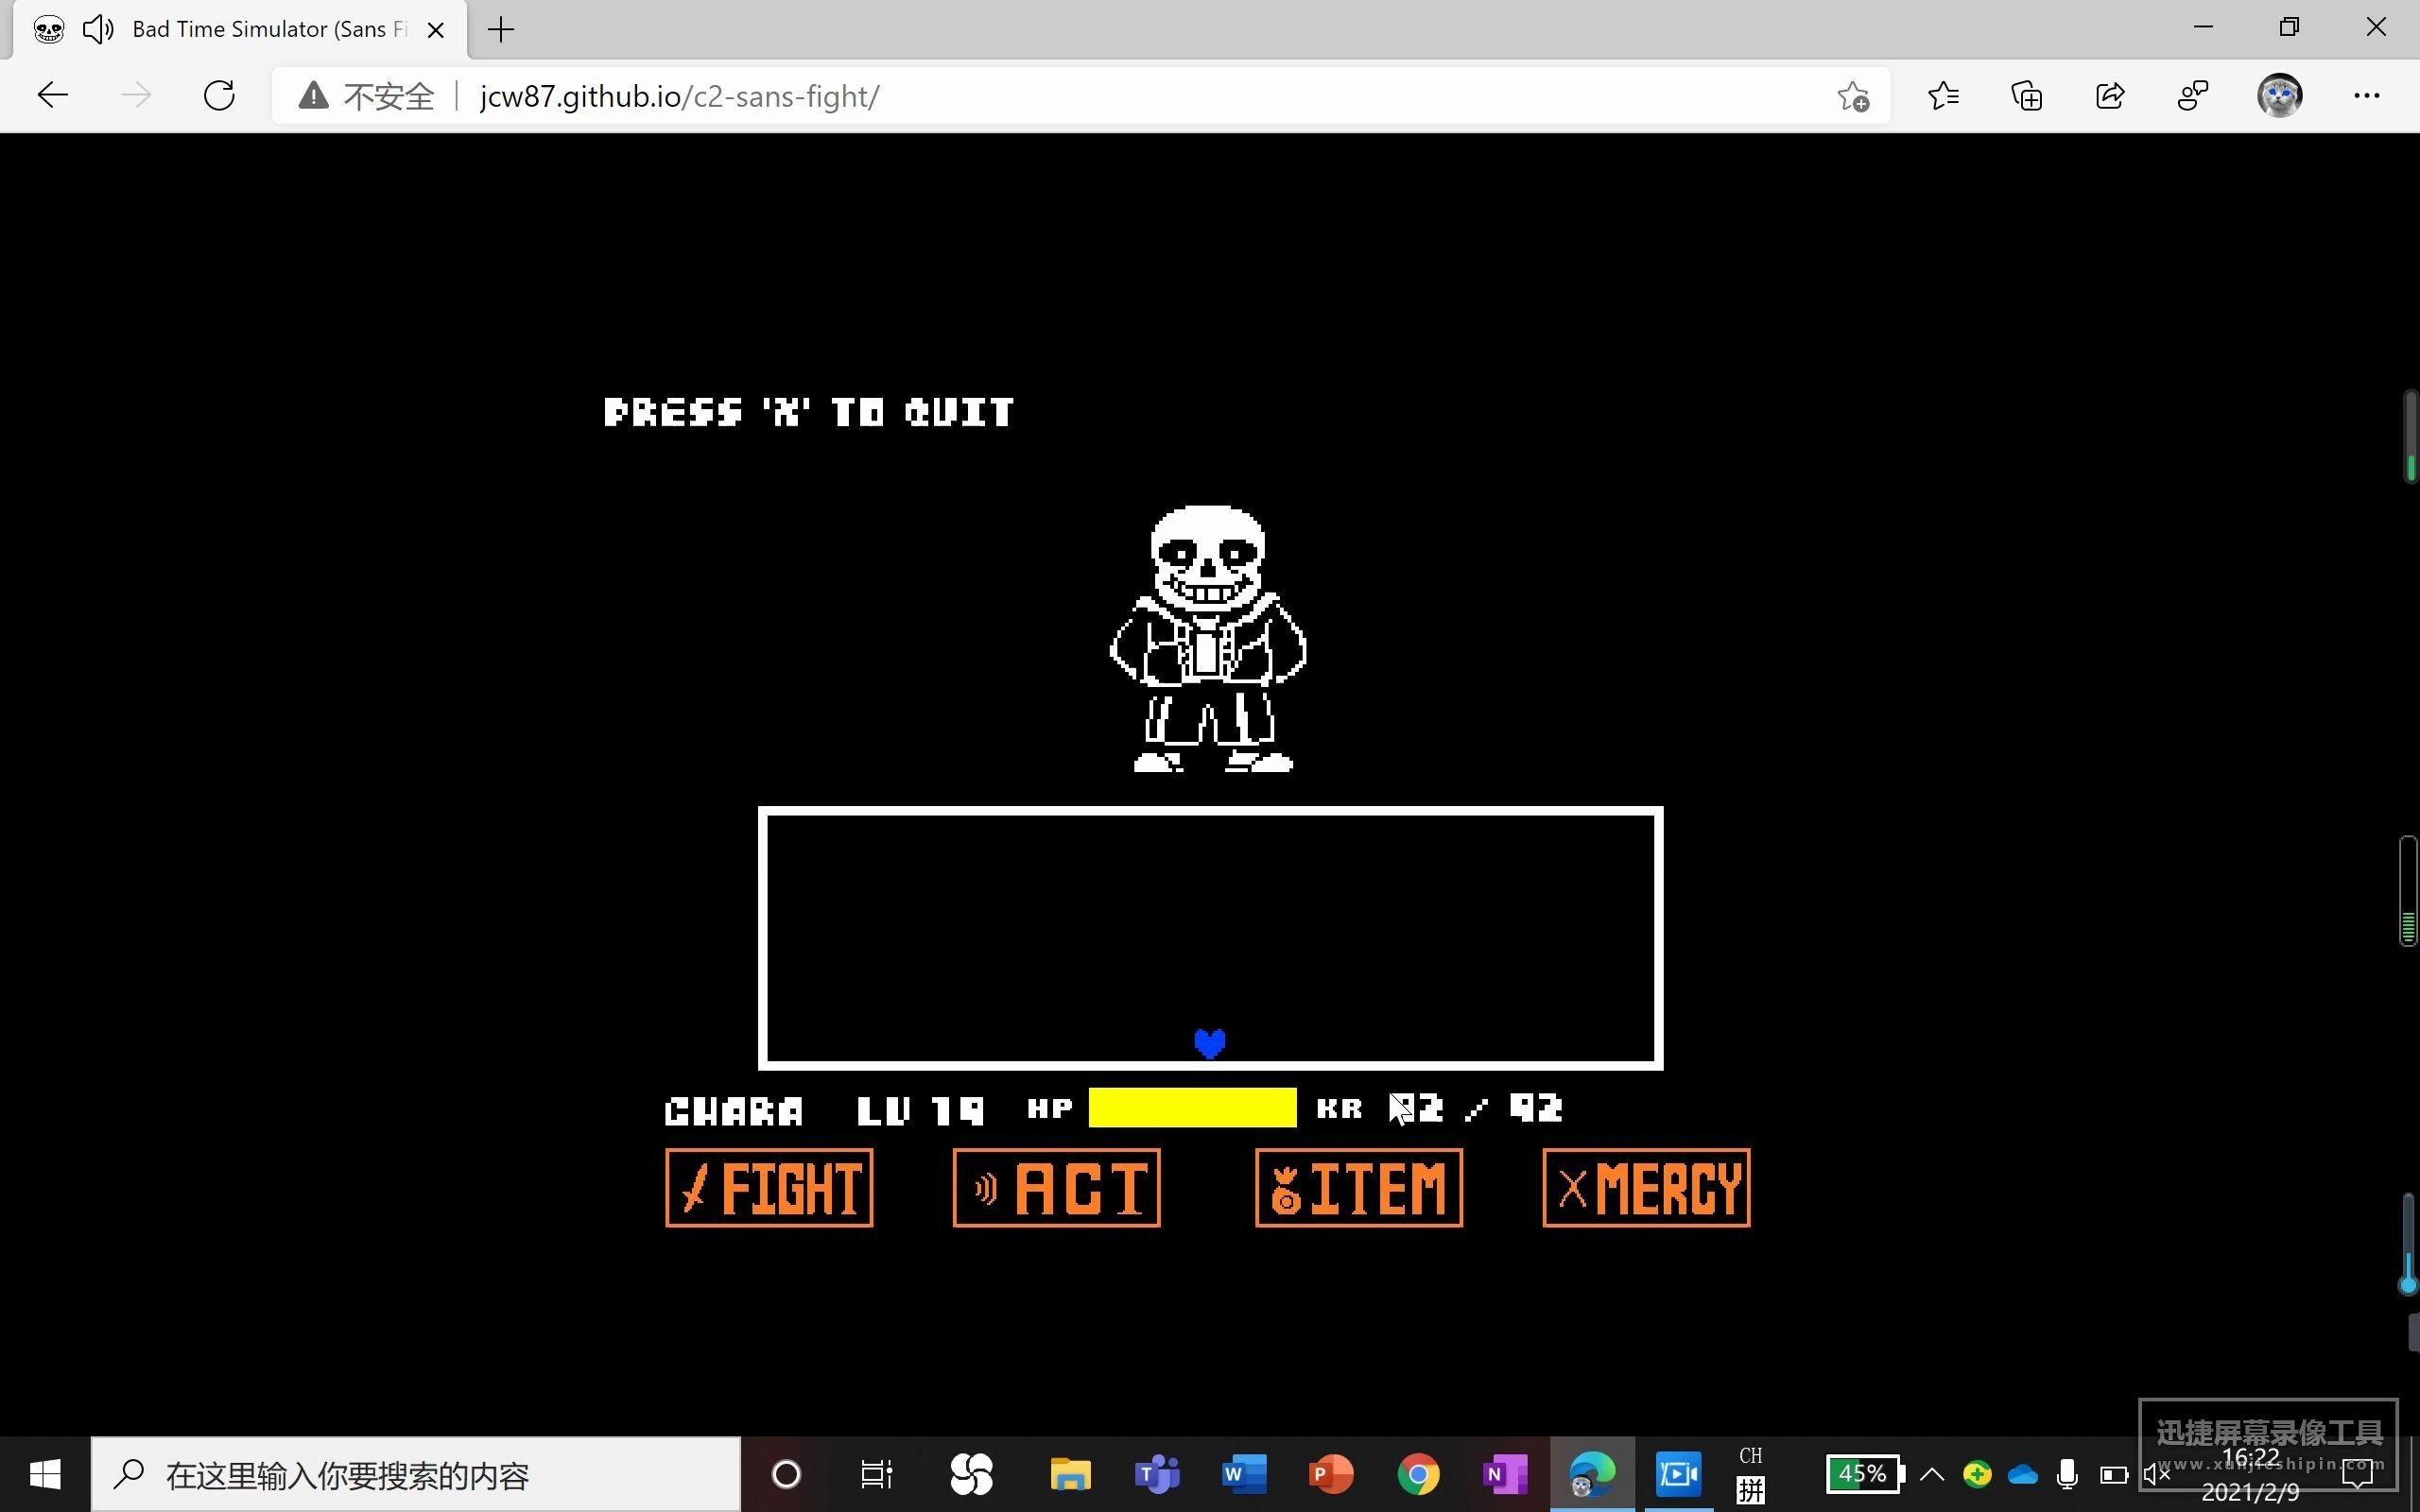Open File Explorer from taskbar
The height and width of the screenshot is (1512, 2420).
coord(1070,1474)
